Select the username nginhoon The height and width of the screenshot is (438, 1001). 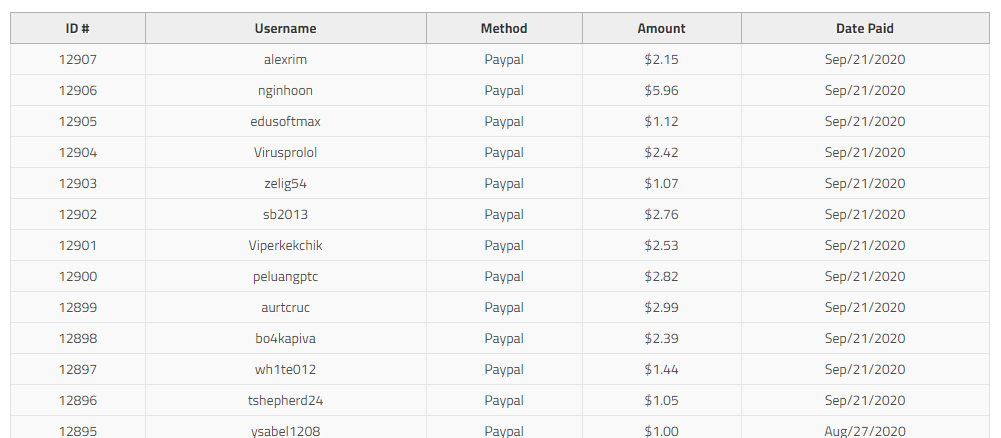point(285,90)
